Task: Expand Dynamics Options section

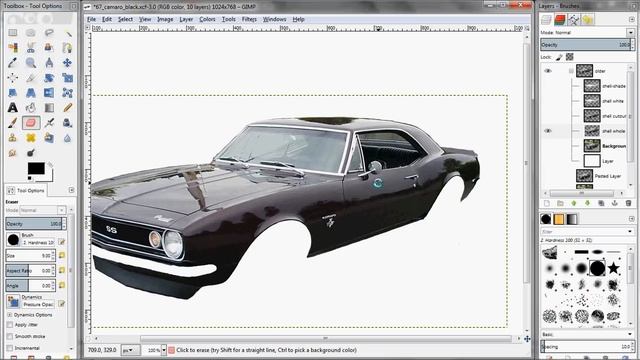Action: 9,315
